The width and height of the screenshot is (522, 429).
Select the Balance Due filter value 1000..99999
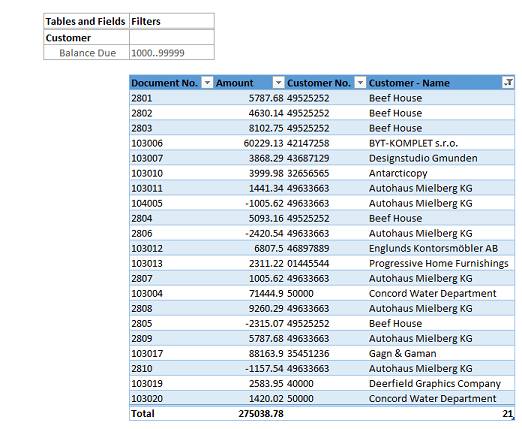tap(172, 53)
